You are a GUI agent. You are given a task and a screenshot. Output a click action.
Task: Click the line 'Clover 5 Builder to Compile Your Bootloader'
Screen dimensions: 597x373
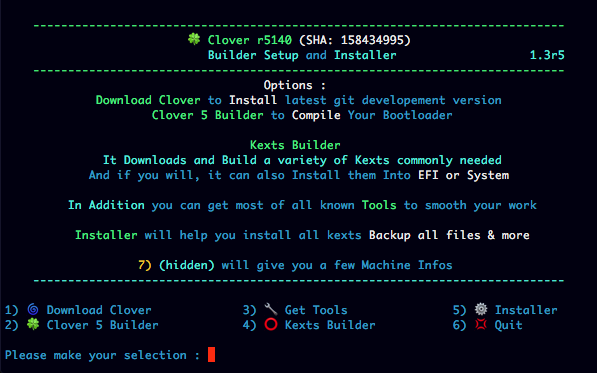[302, 115]
